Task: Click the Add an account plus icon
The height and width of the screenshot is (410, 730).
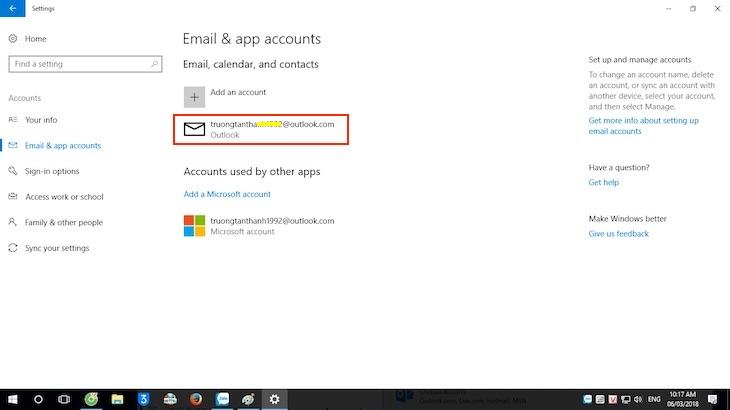Action: 194,97
